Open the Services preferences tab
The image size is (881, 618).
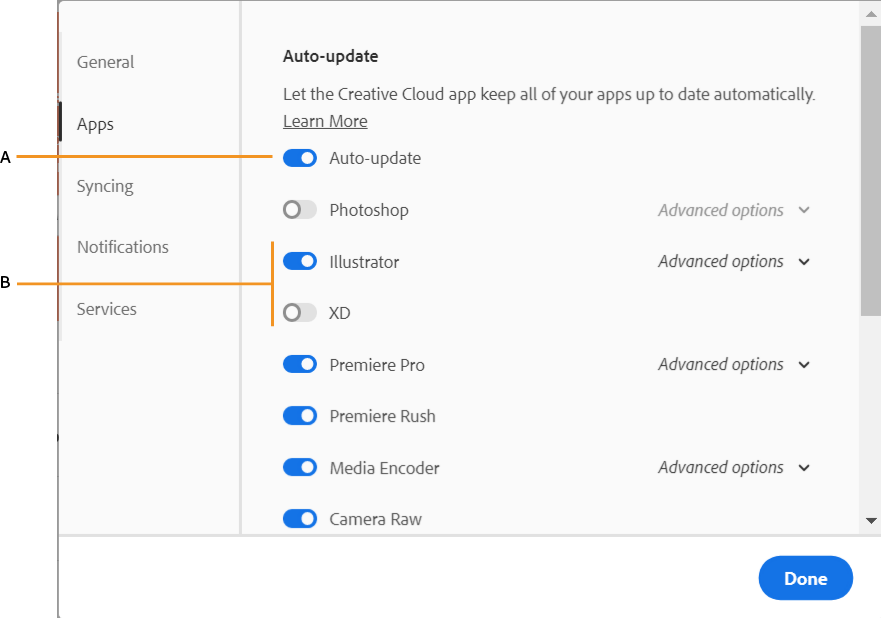point(107,309)
